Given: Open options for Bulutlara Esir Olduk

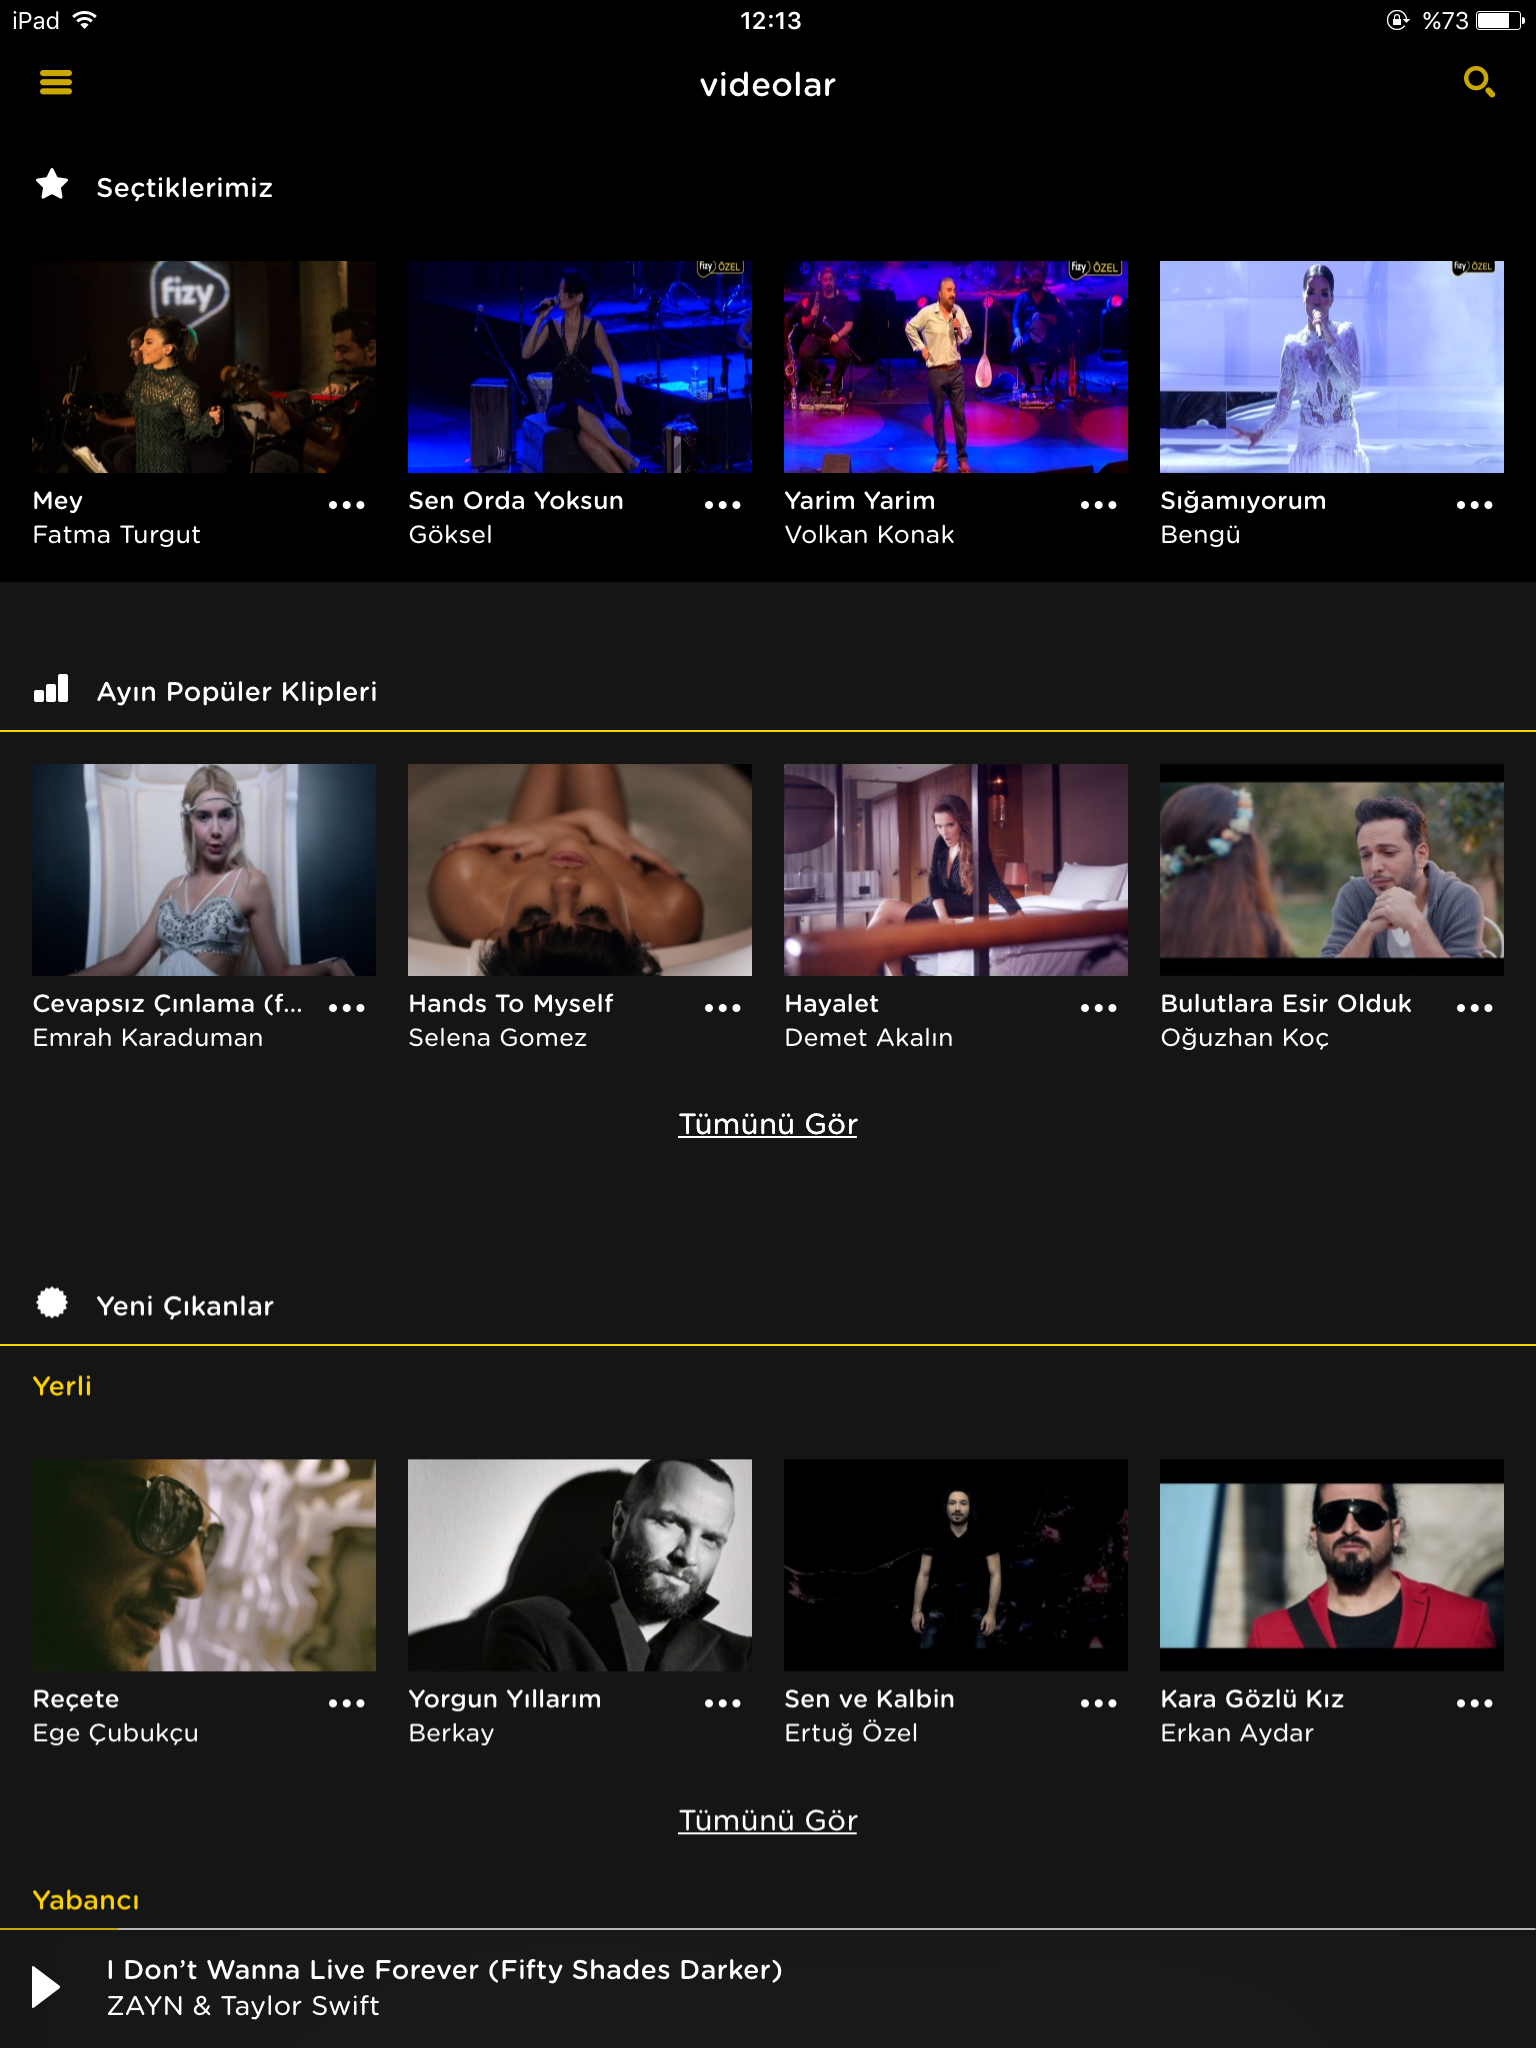Looking at the screenshot, I should tap(1475, 1008).
